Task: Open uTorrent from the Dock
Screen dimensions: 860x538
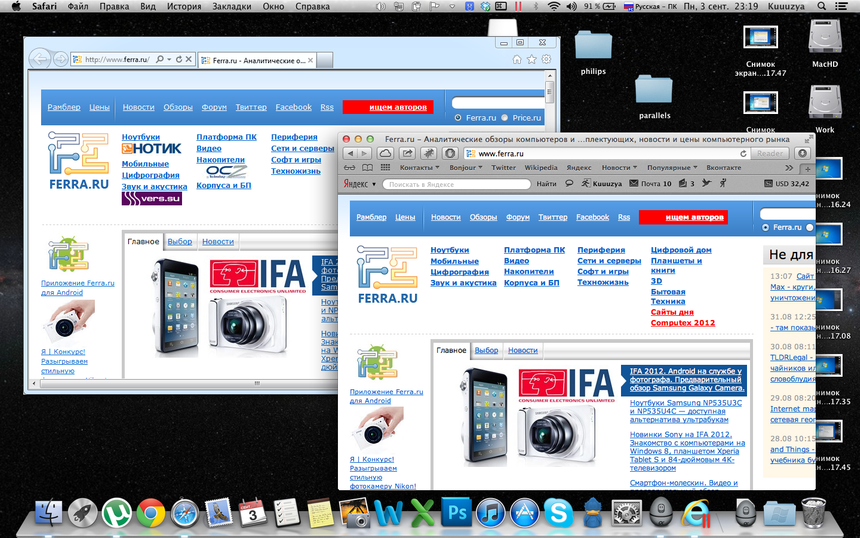Action: 117,513
